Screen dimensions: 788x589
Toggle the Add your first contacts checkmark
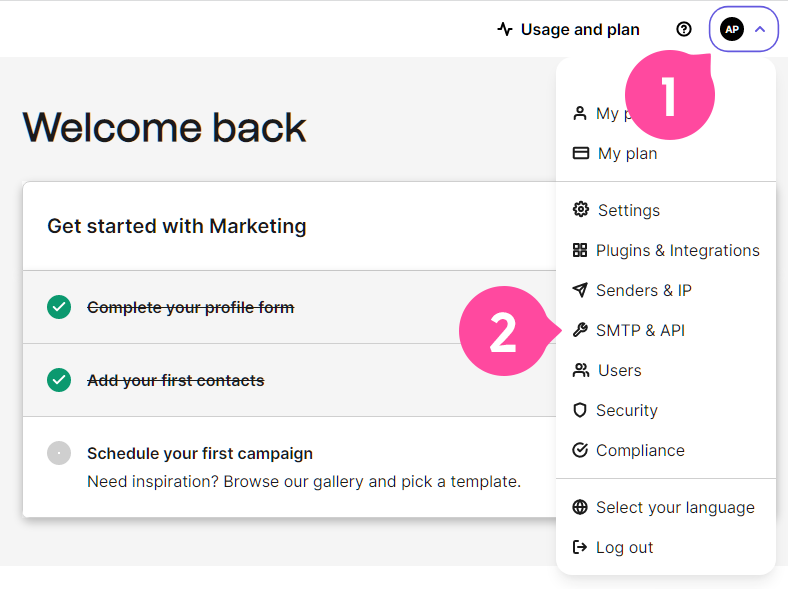click(59, 380)
